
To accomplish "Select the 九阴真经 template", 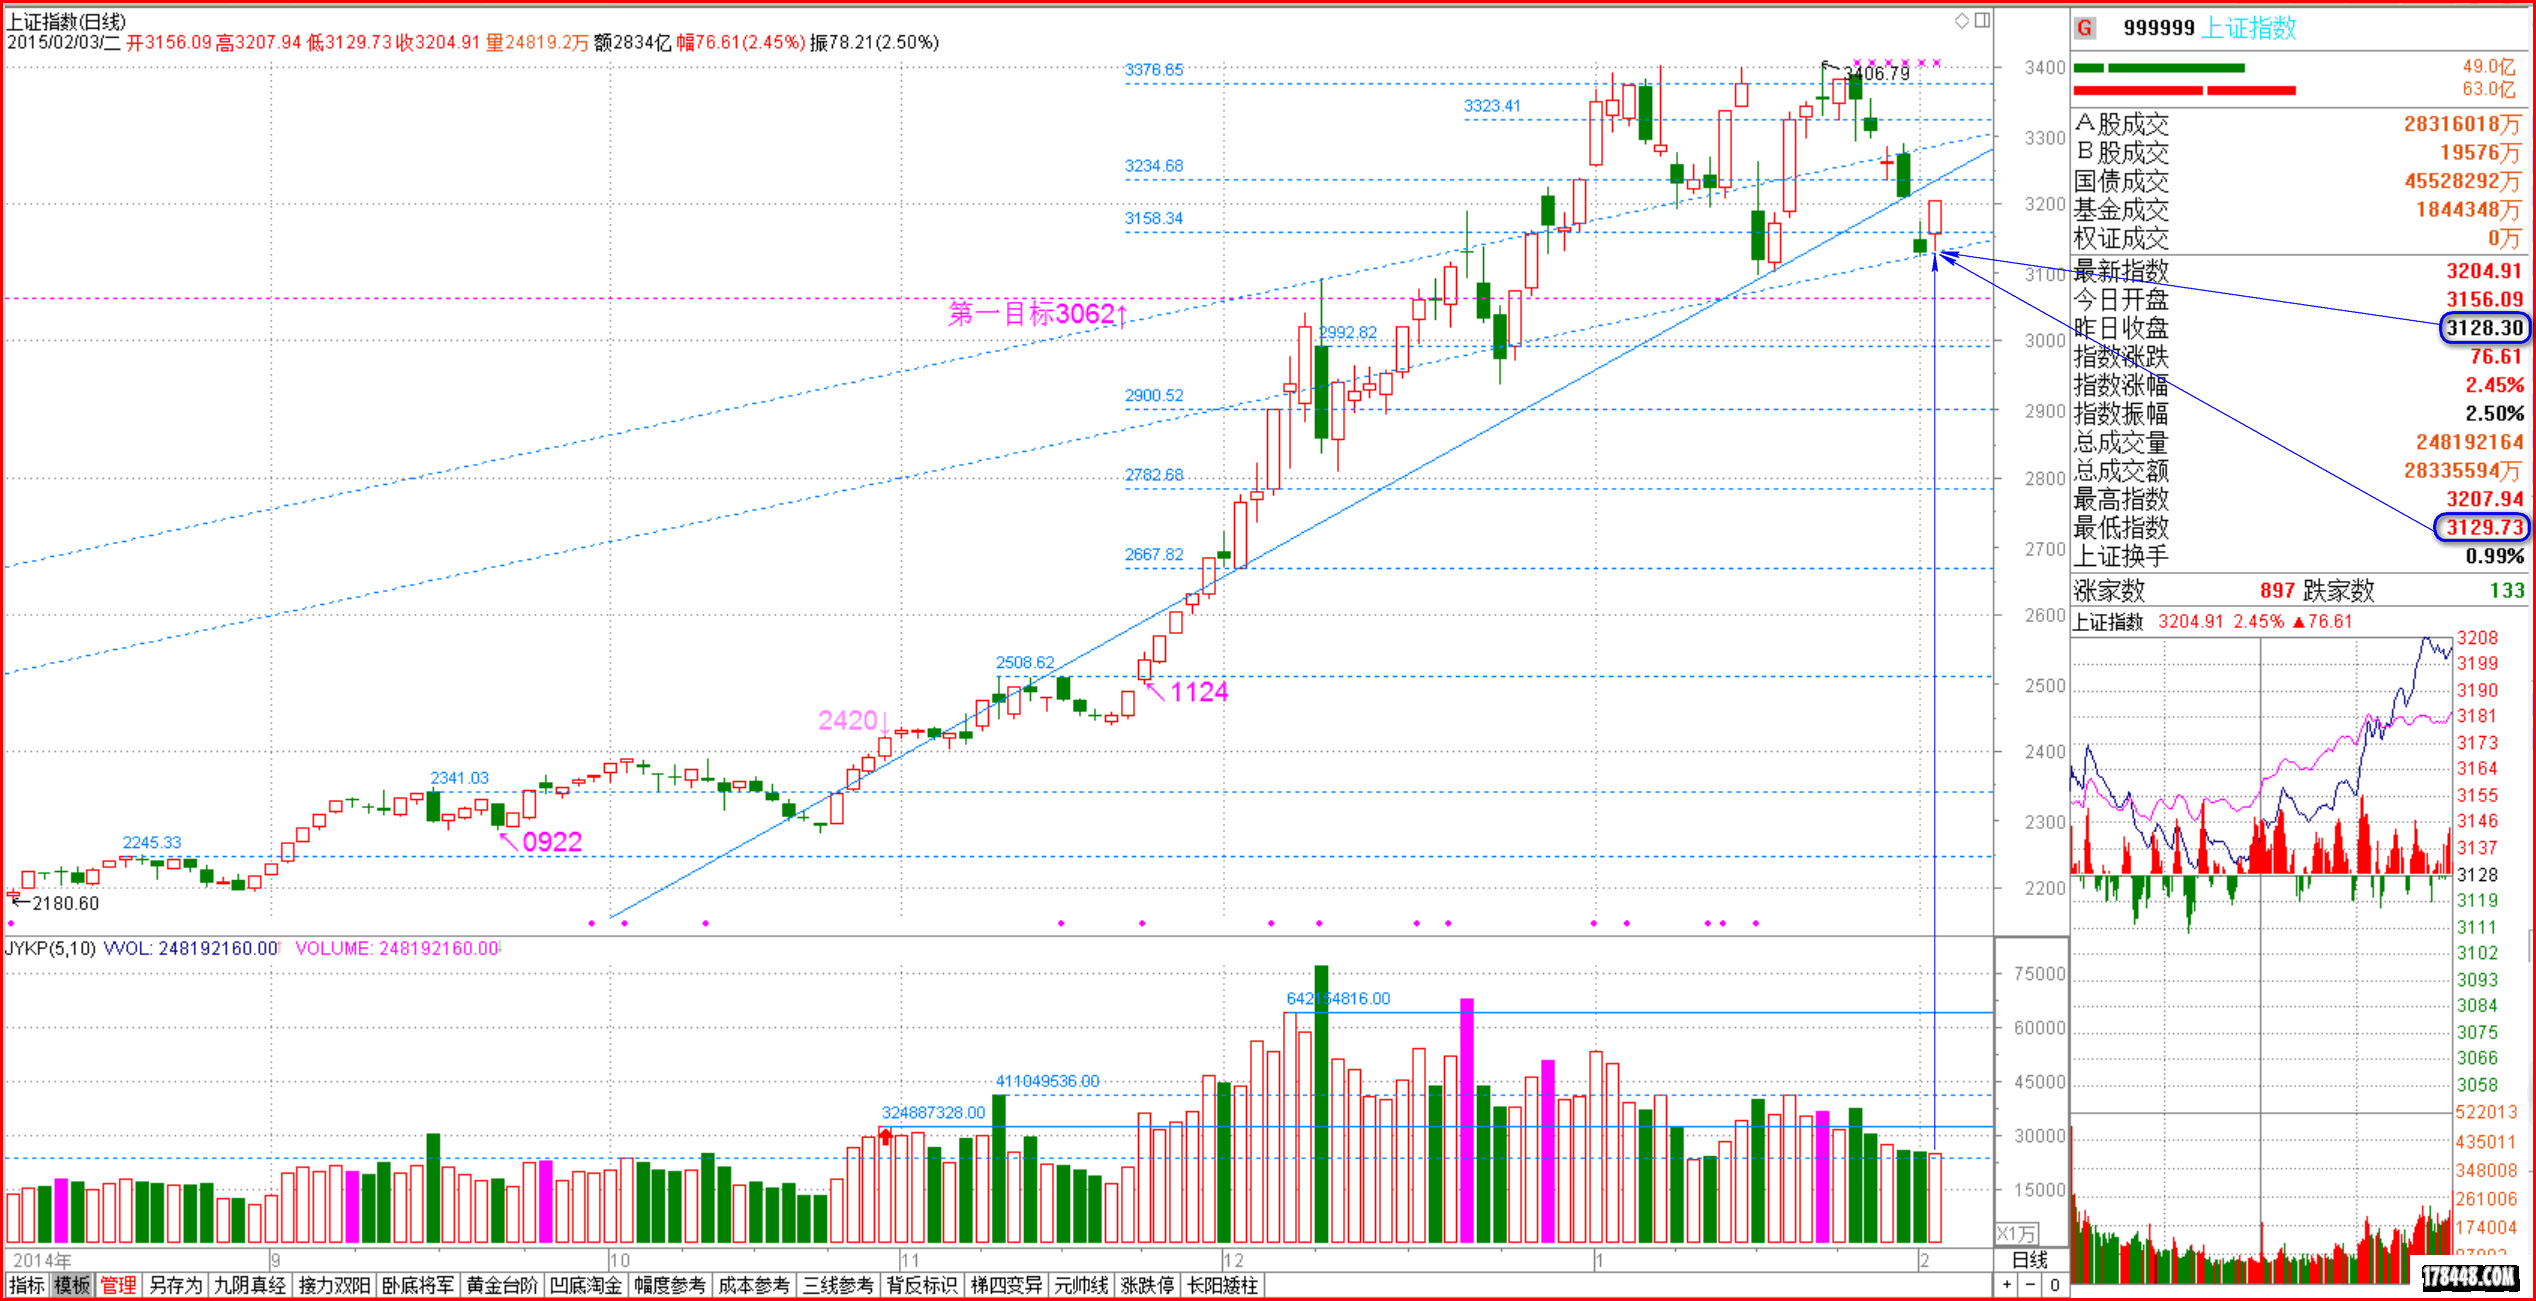I will click(250, 1285).
